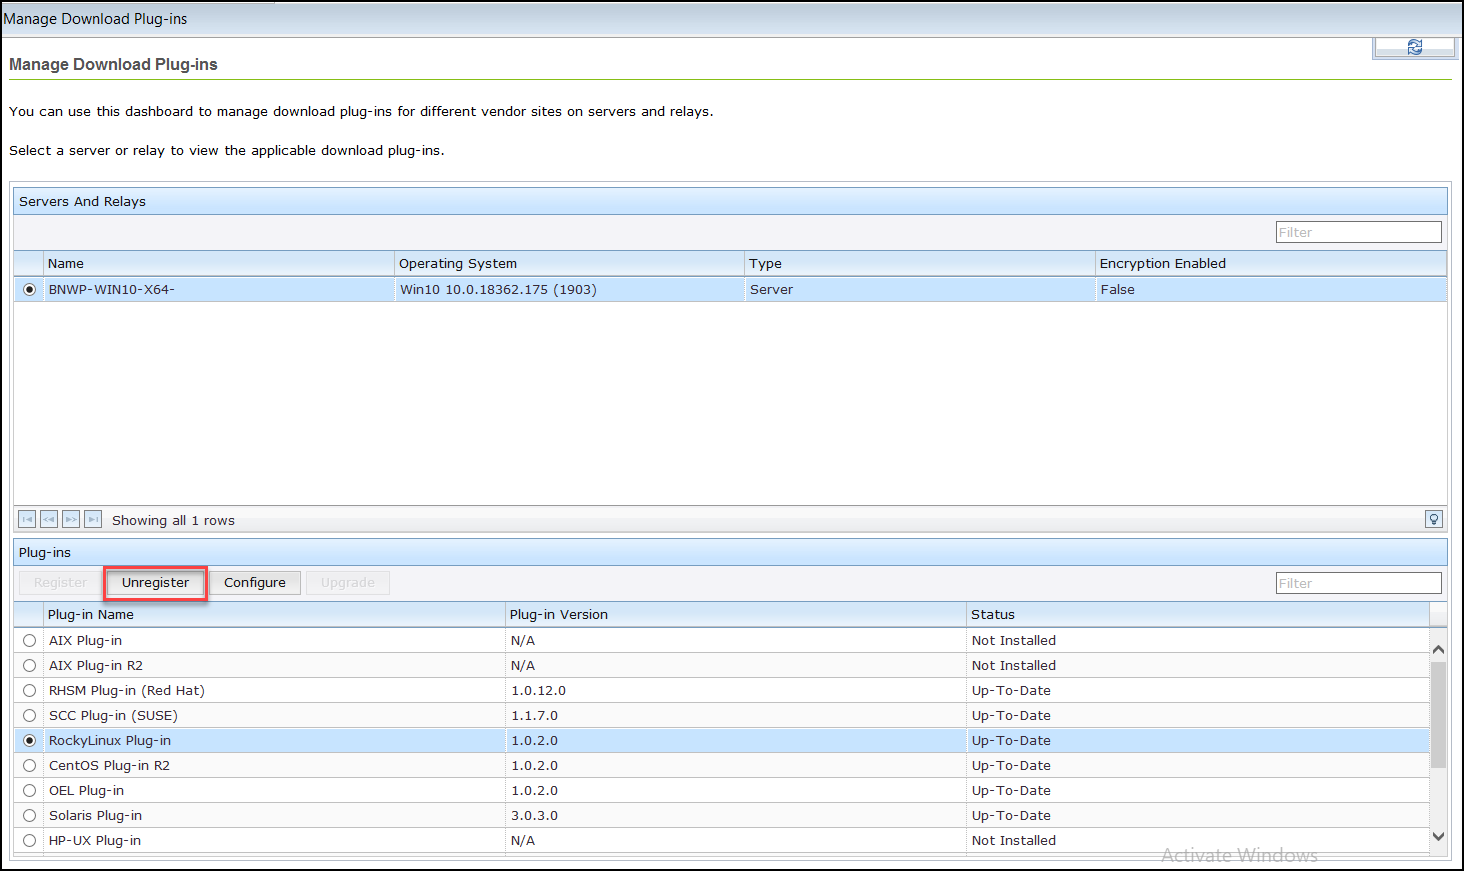Click the last-page navigation icon
Viewport: 1464px width, 871px height.
coord(93,519)
